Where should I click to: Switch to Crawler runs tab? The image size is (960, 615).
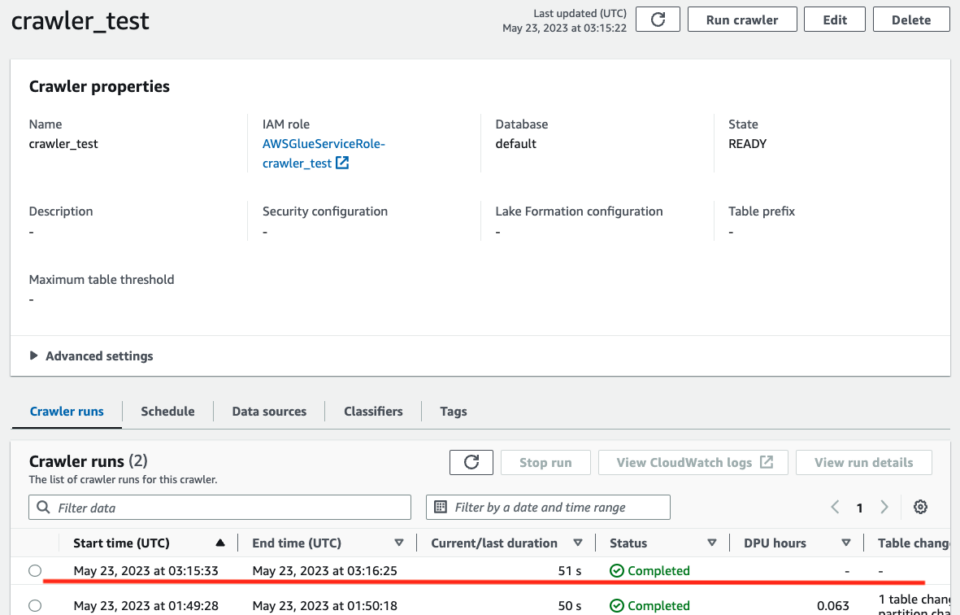pyautogui.click(x=67, y=412)
